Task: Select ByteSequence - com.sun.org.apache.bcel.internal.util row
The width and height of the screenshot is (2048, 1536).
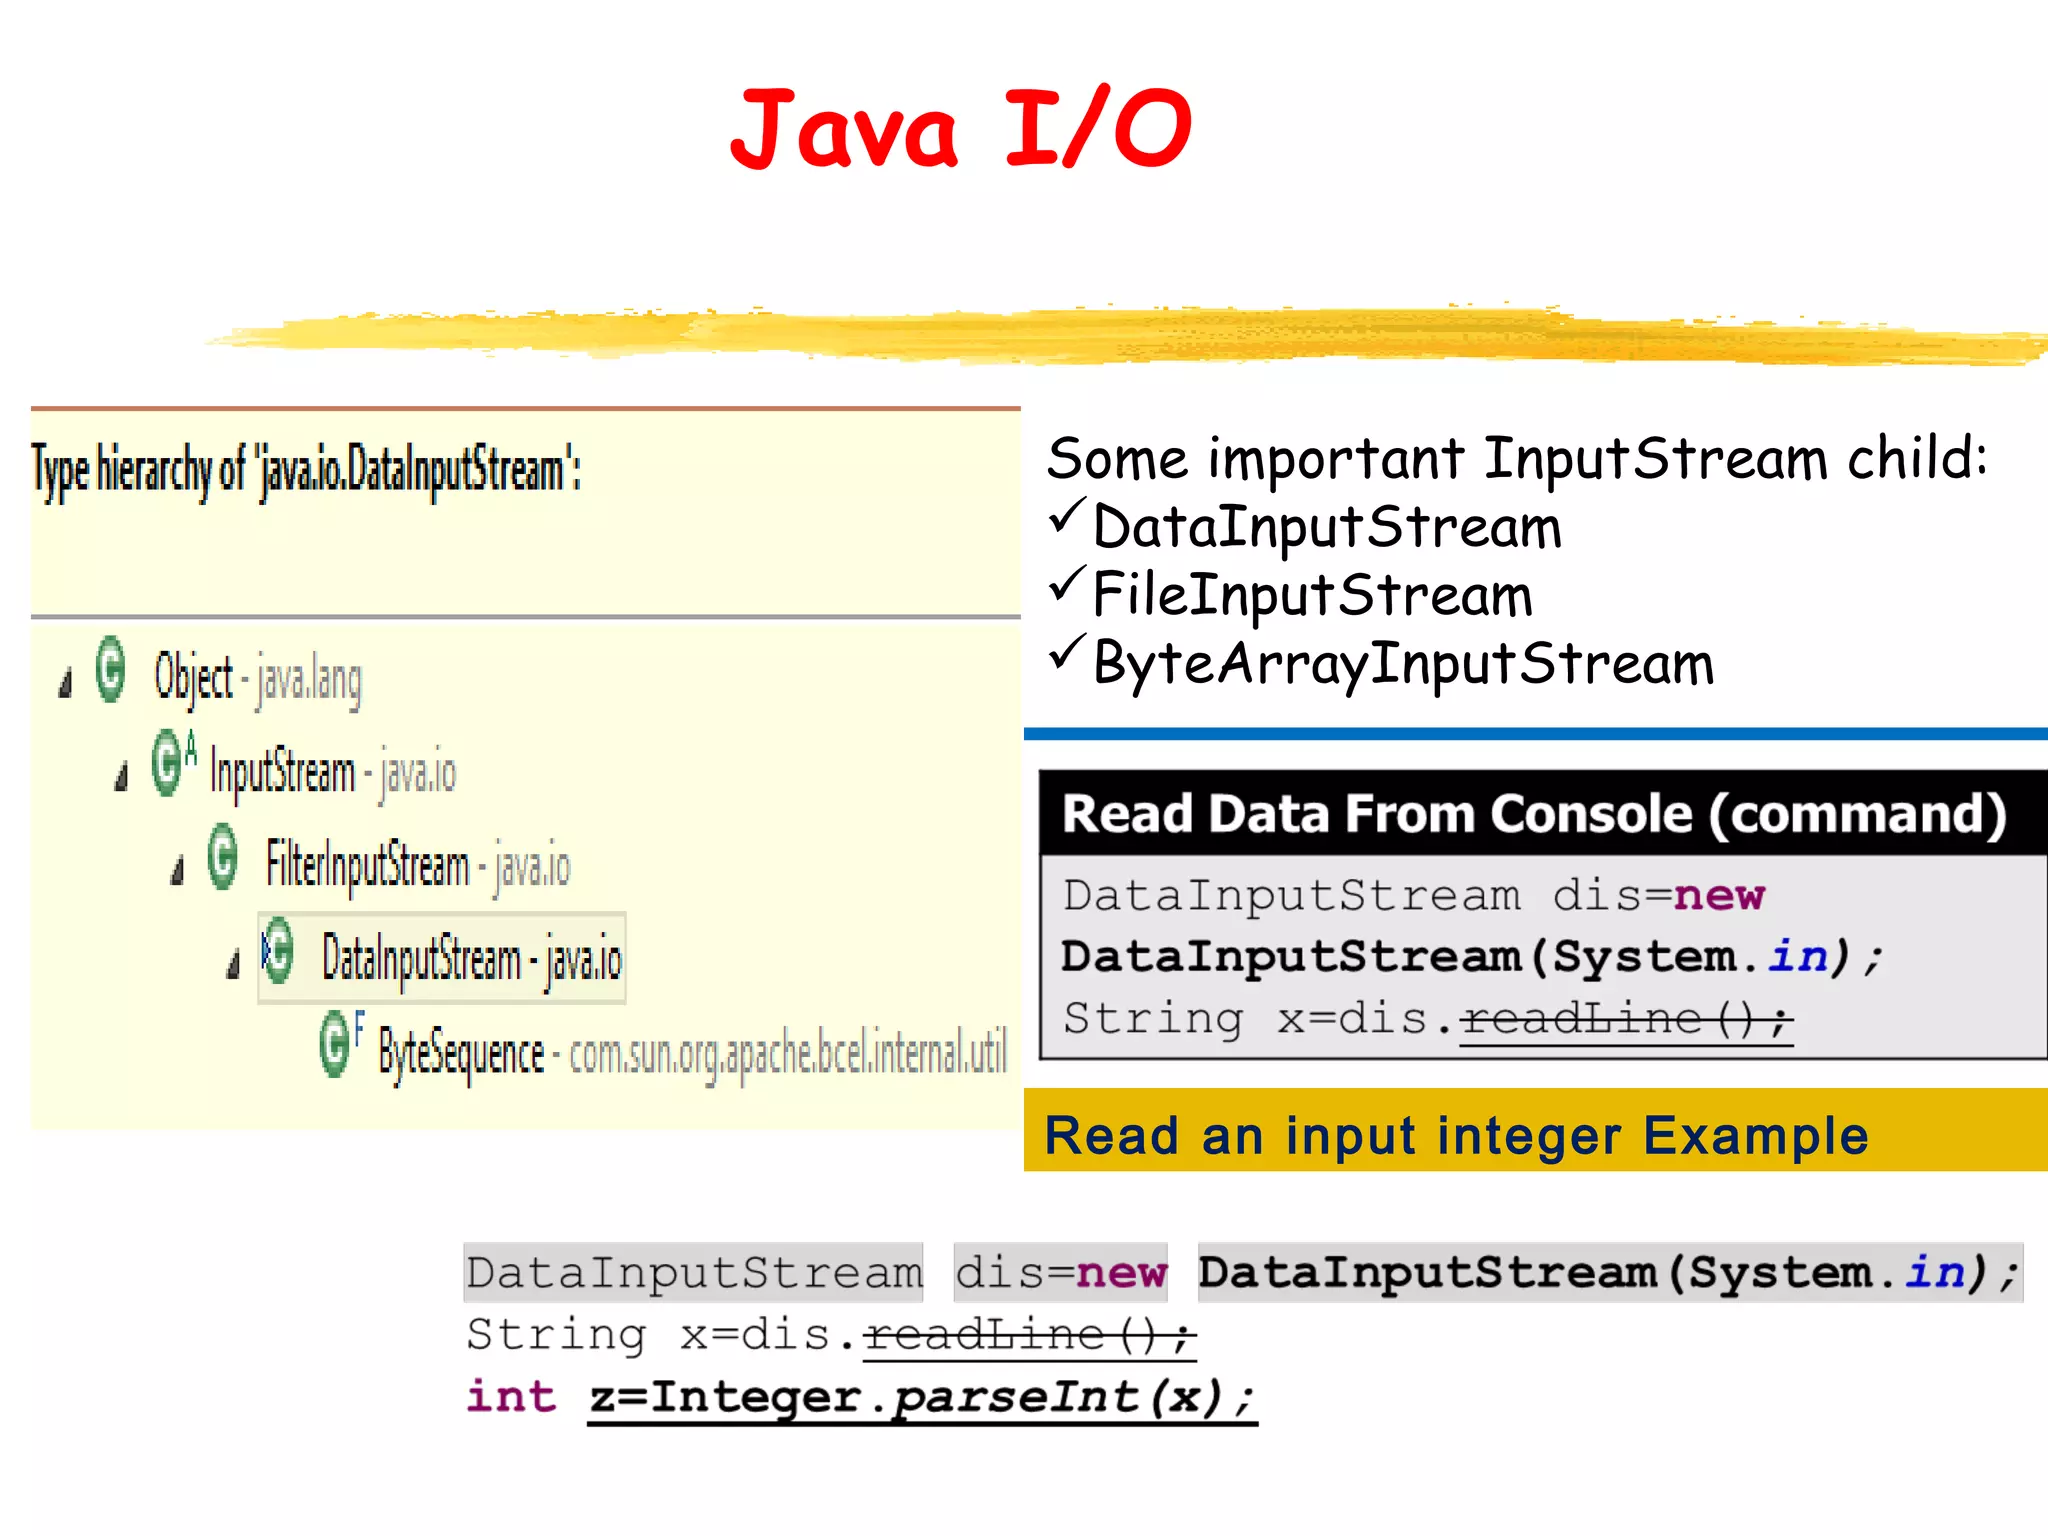Action: click(x=692, y=1053)
